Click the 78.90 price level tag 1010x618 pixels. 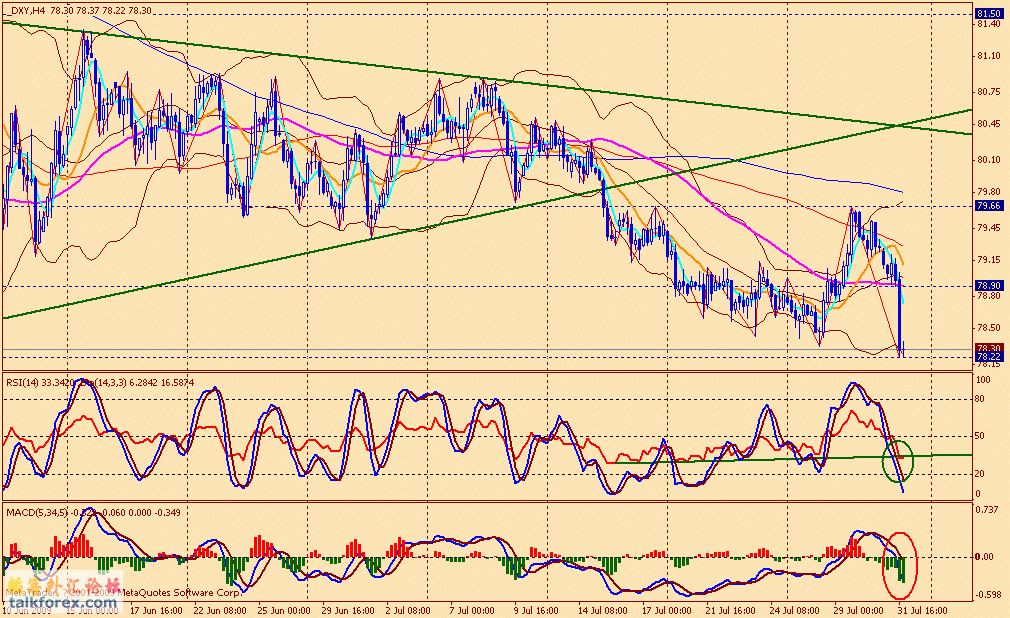point(988,285)
